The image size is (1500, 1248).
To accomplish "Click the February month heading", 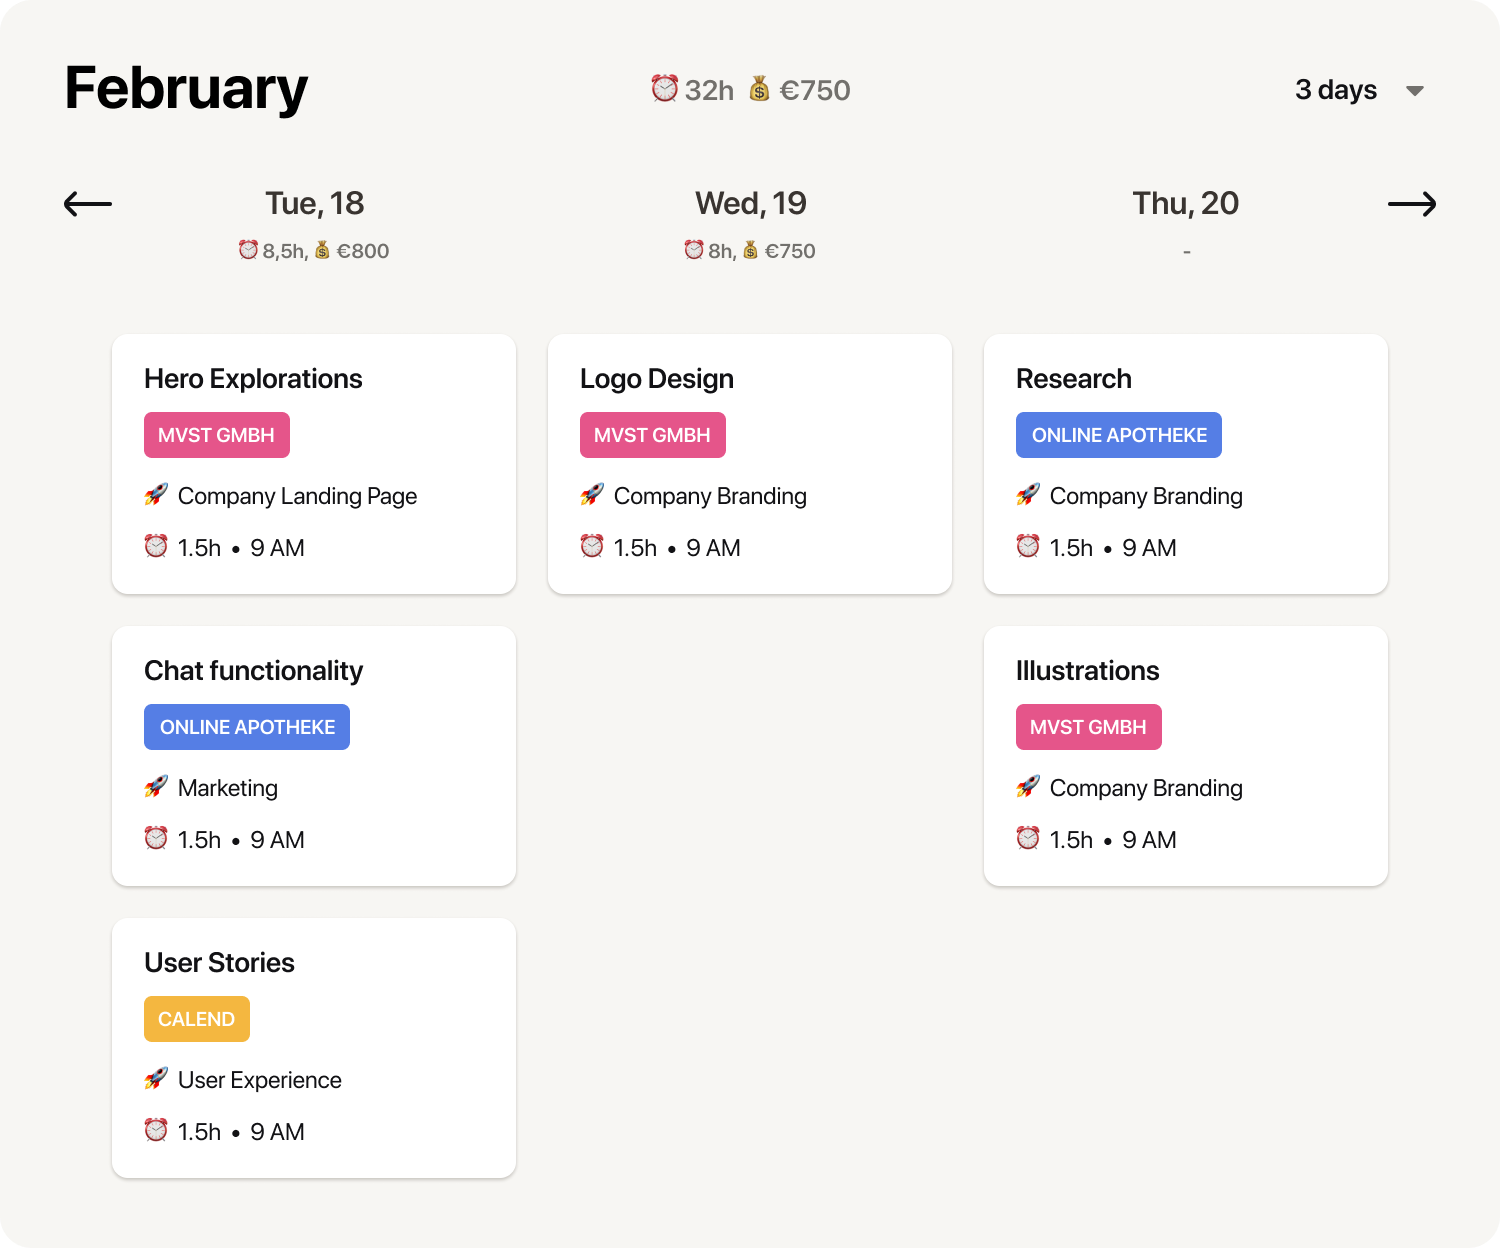I will (x=186, y=89).
